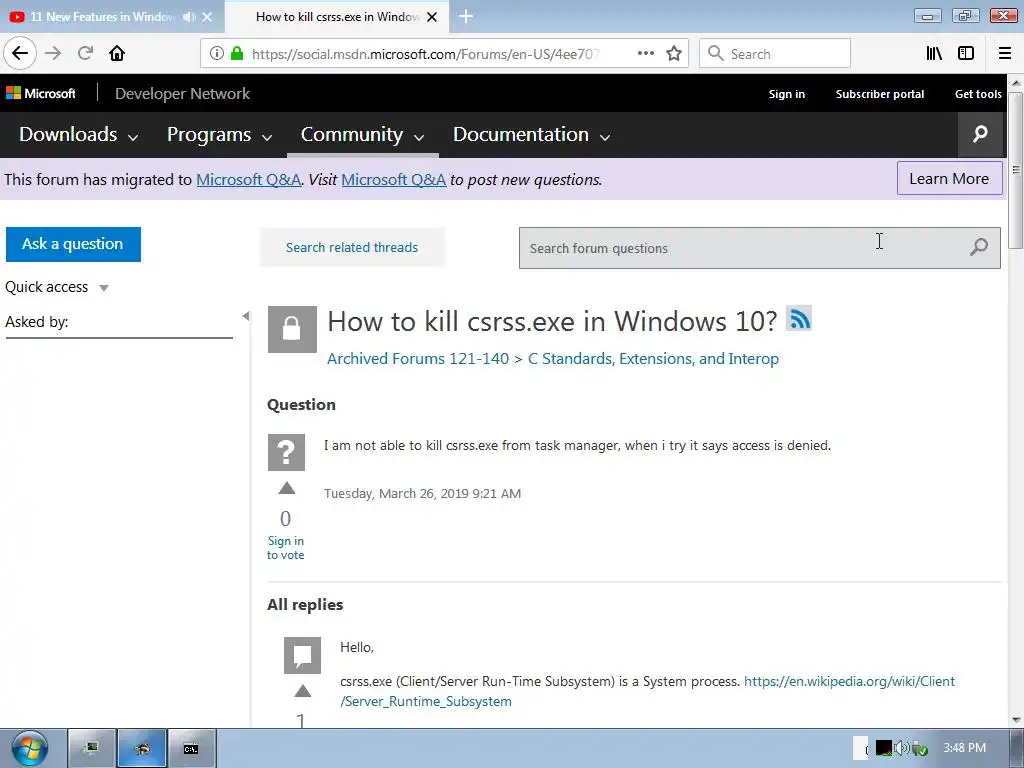Click the scrollbar down arrow
Screen dimensions: 1024x768
tap(1016, 720)
